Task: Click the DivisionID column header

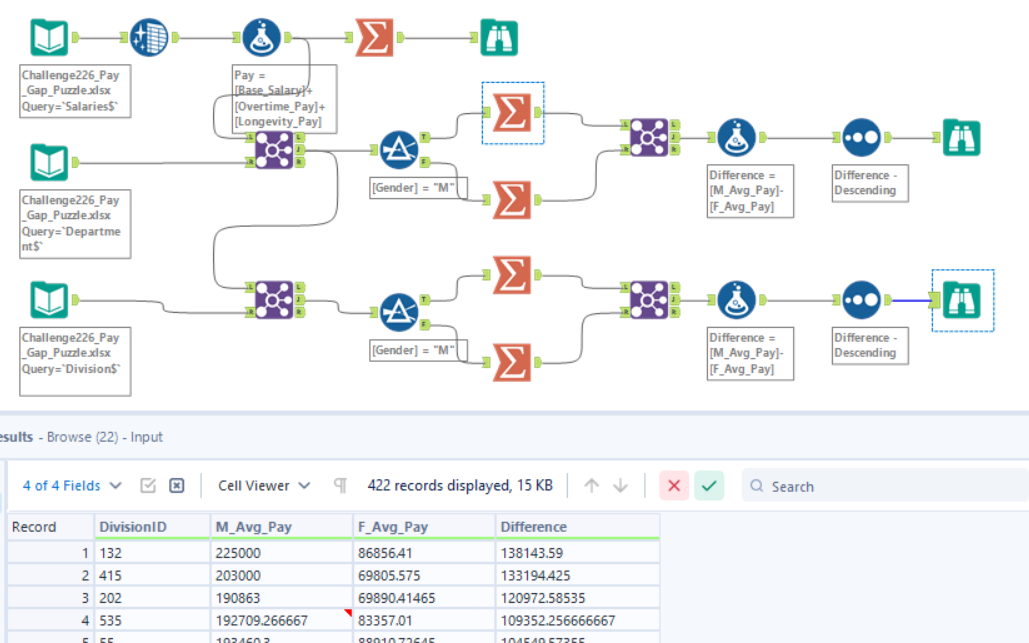Action: pyautogui.click(x=152, y=527)
